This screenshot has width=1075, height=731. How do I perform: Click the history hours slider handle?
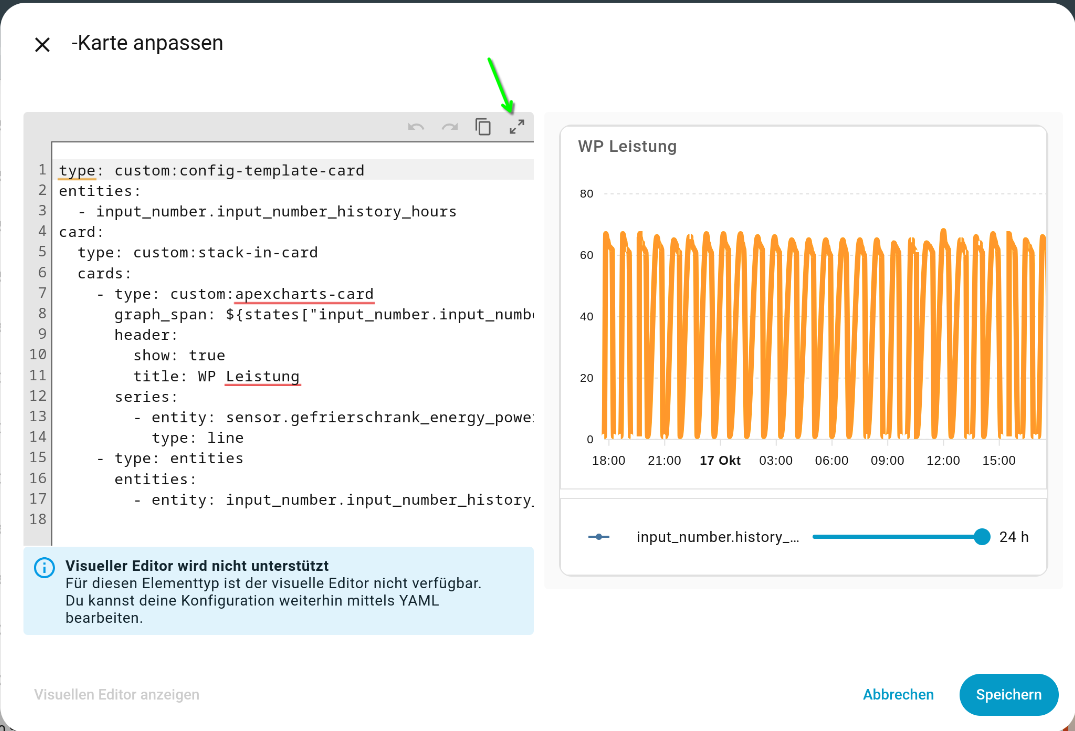(982, 537)
